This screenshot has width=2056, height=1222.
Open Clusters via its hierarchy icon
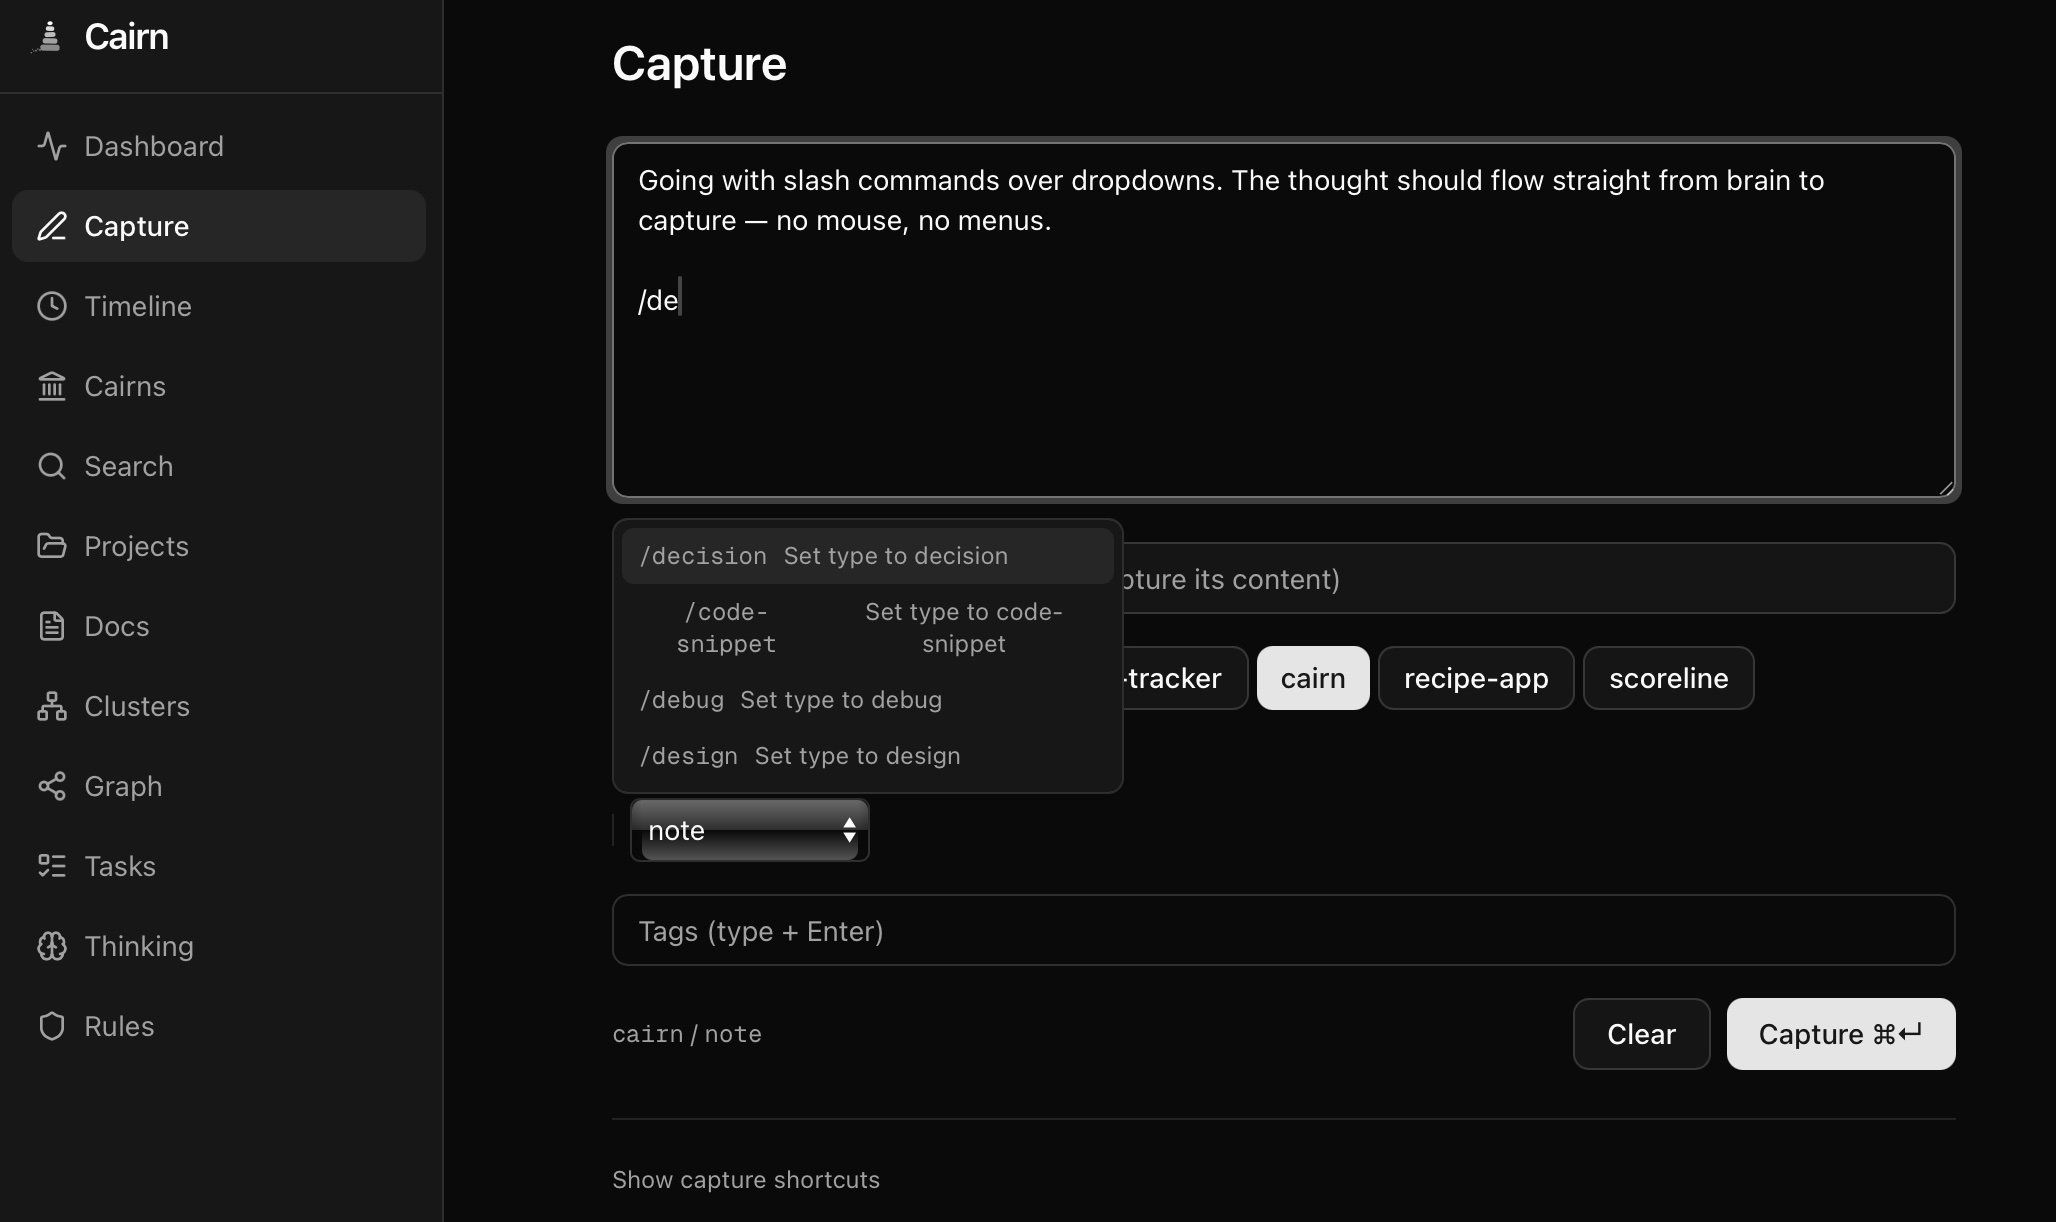coord(53,706)
